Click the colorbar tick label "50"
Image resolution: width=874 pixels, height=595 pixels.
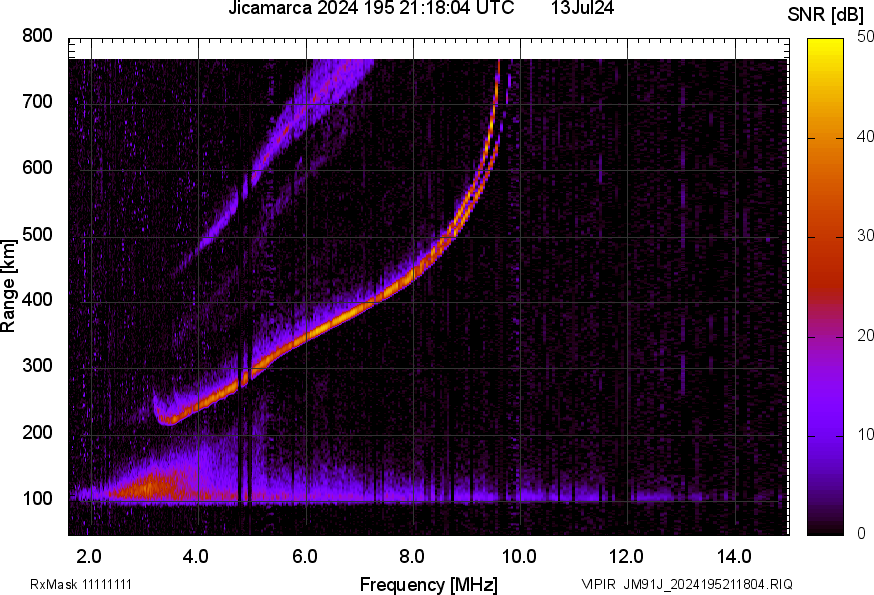click(x=865, y=37)
